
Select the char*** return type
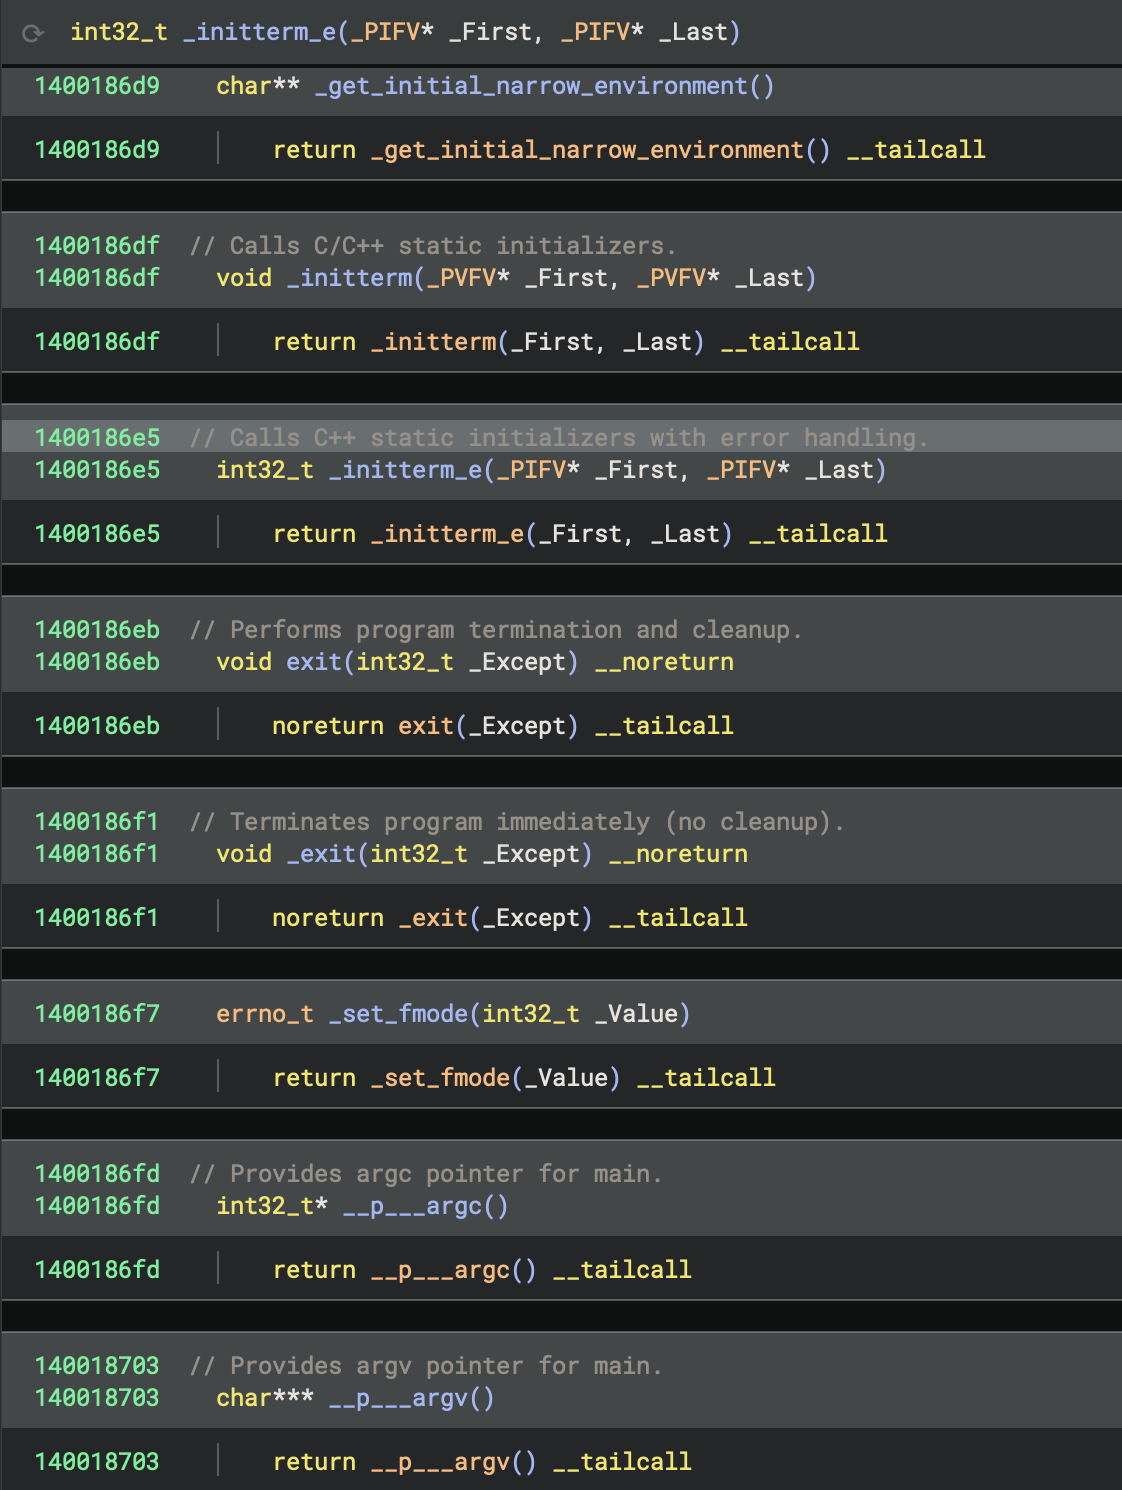(265, 1398)
